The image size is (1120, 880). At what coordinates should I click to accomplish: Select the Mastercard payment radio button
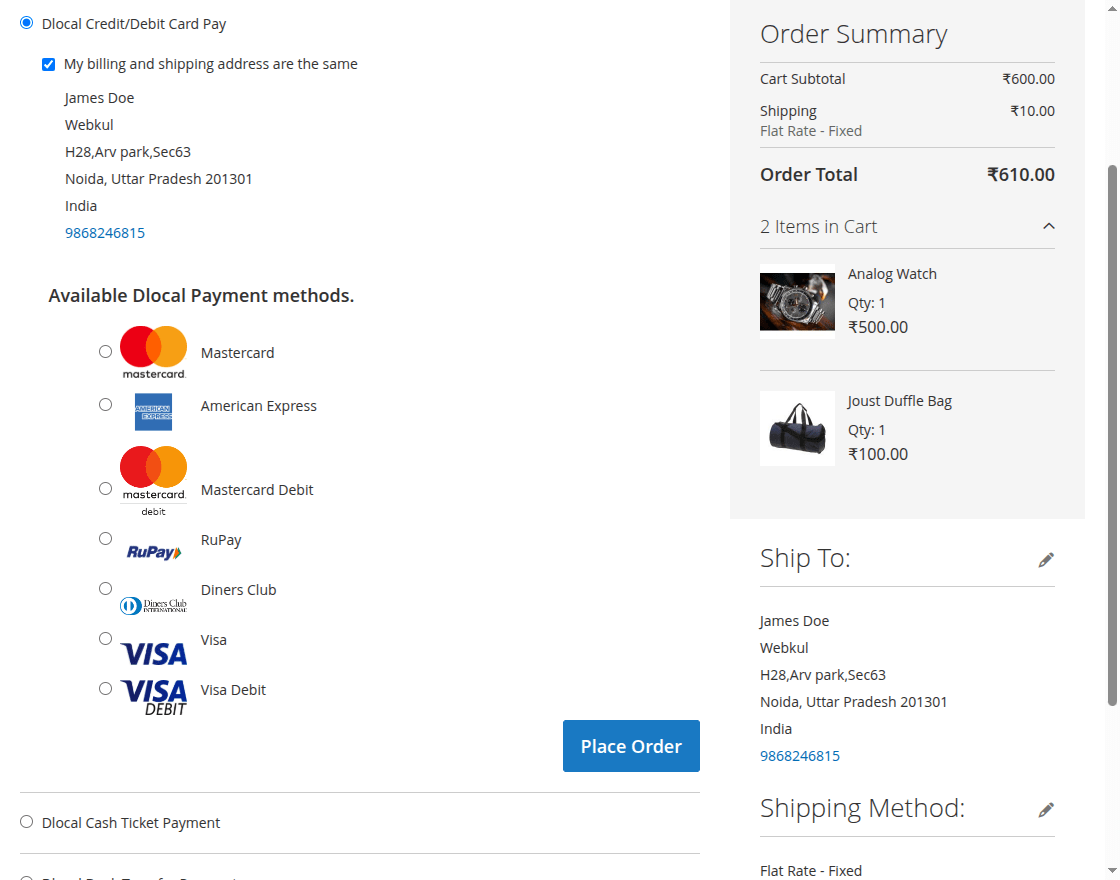(105, 351)
